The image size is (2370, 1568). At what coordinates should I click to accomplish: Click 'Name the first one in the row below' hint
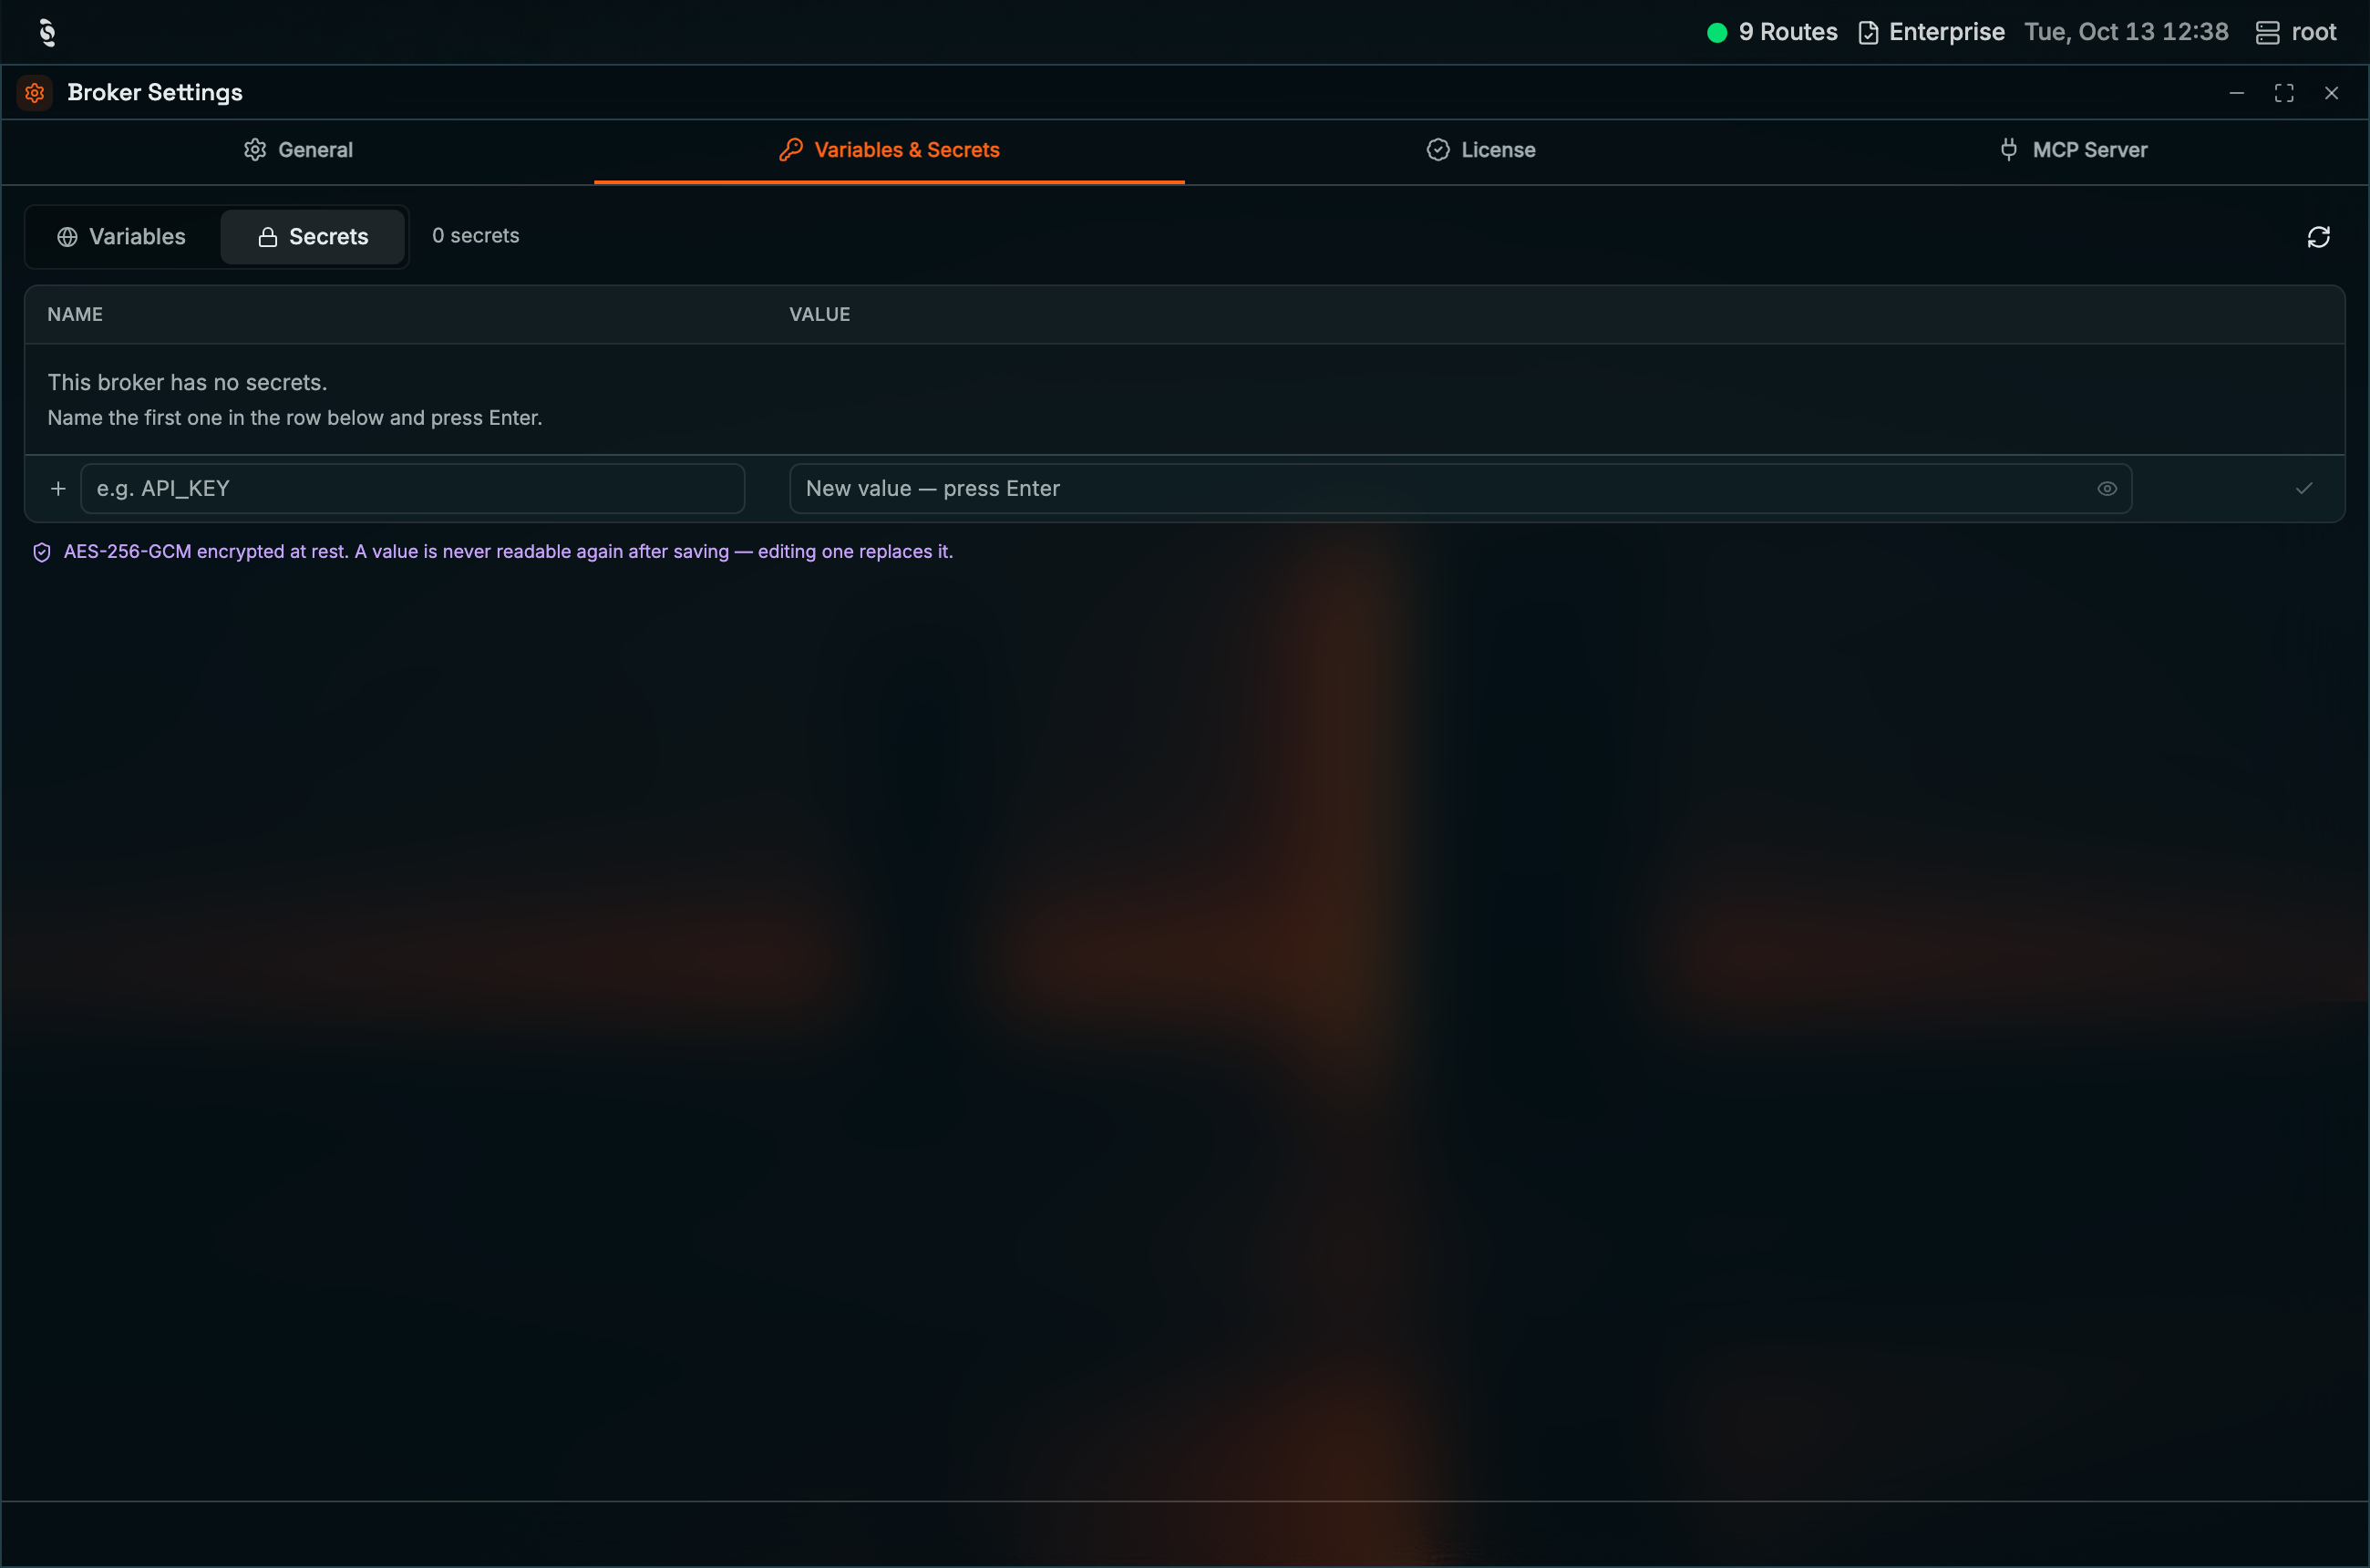295,418
